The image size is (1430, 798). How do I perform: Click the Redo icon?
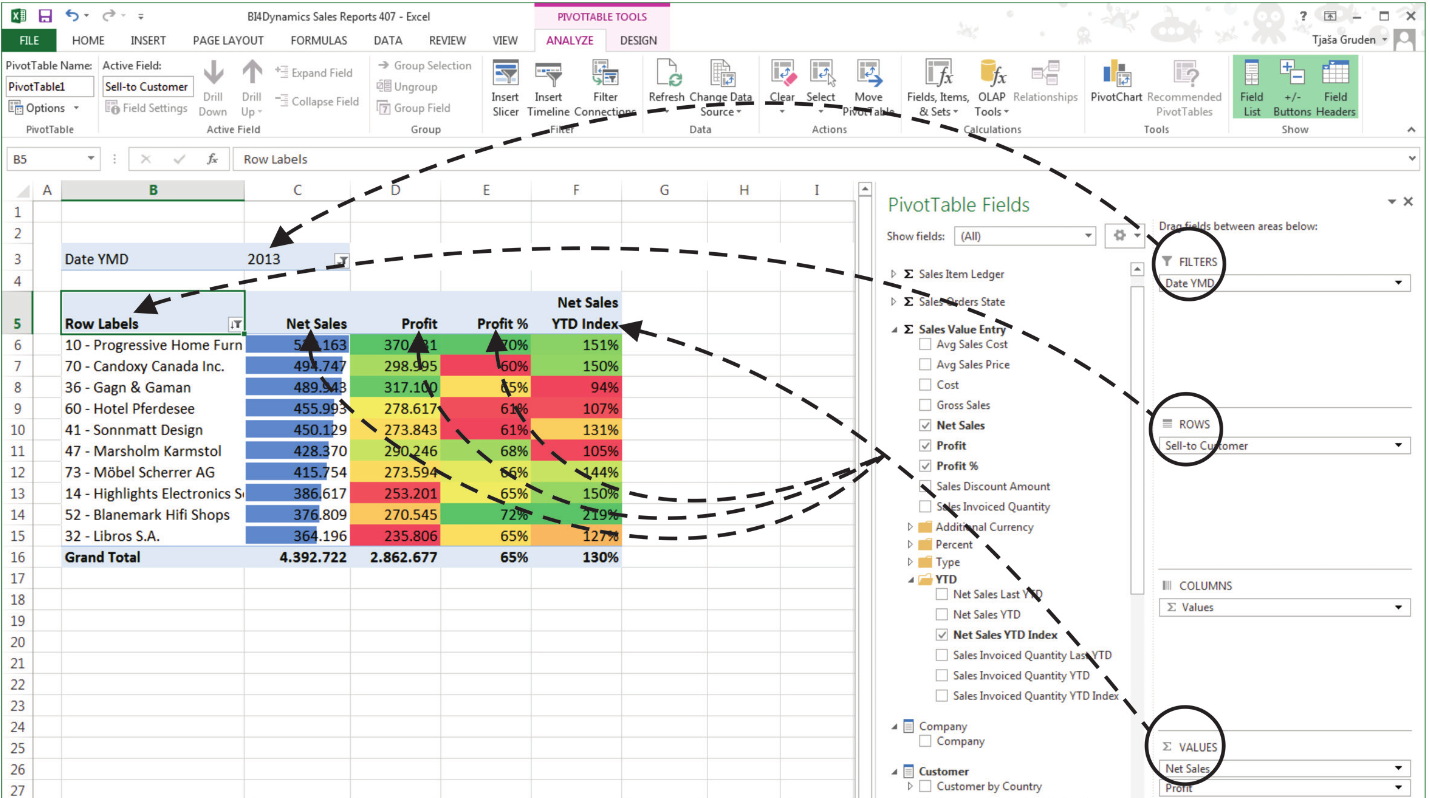109,16
